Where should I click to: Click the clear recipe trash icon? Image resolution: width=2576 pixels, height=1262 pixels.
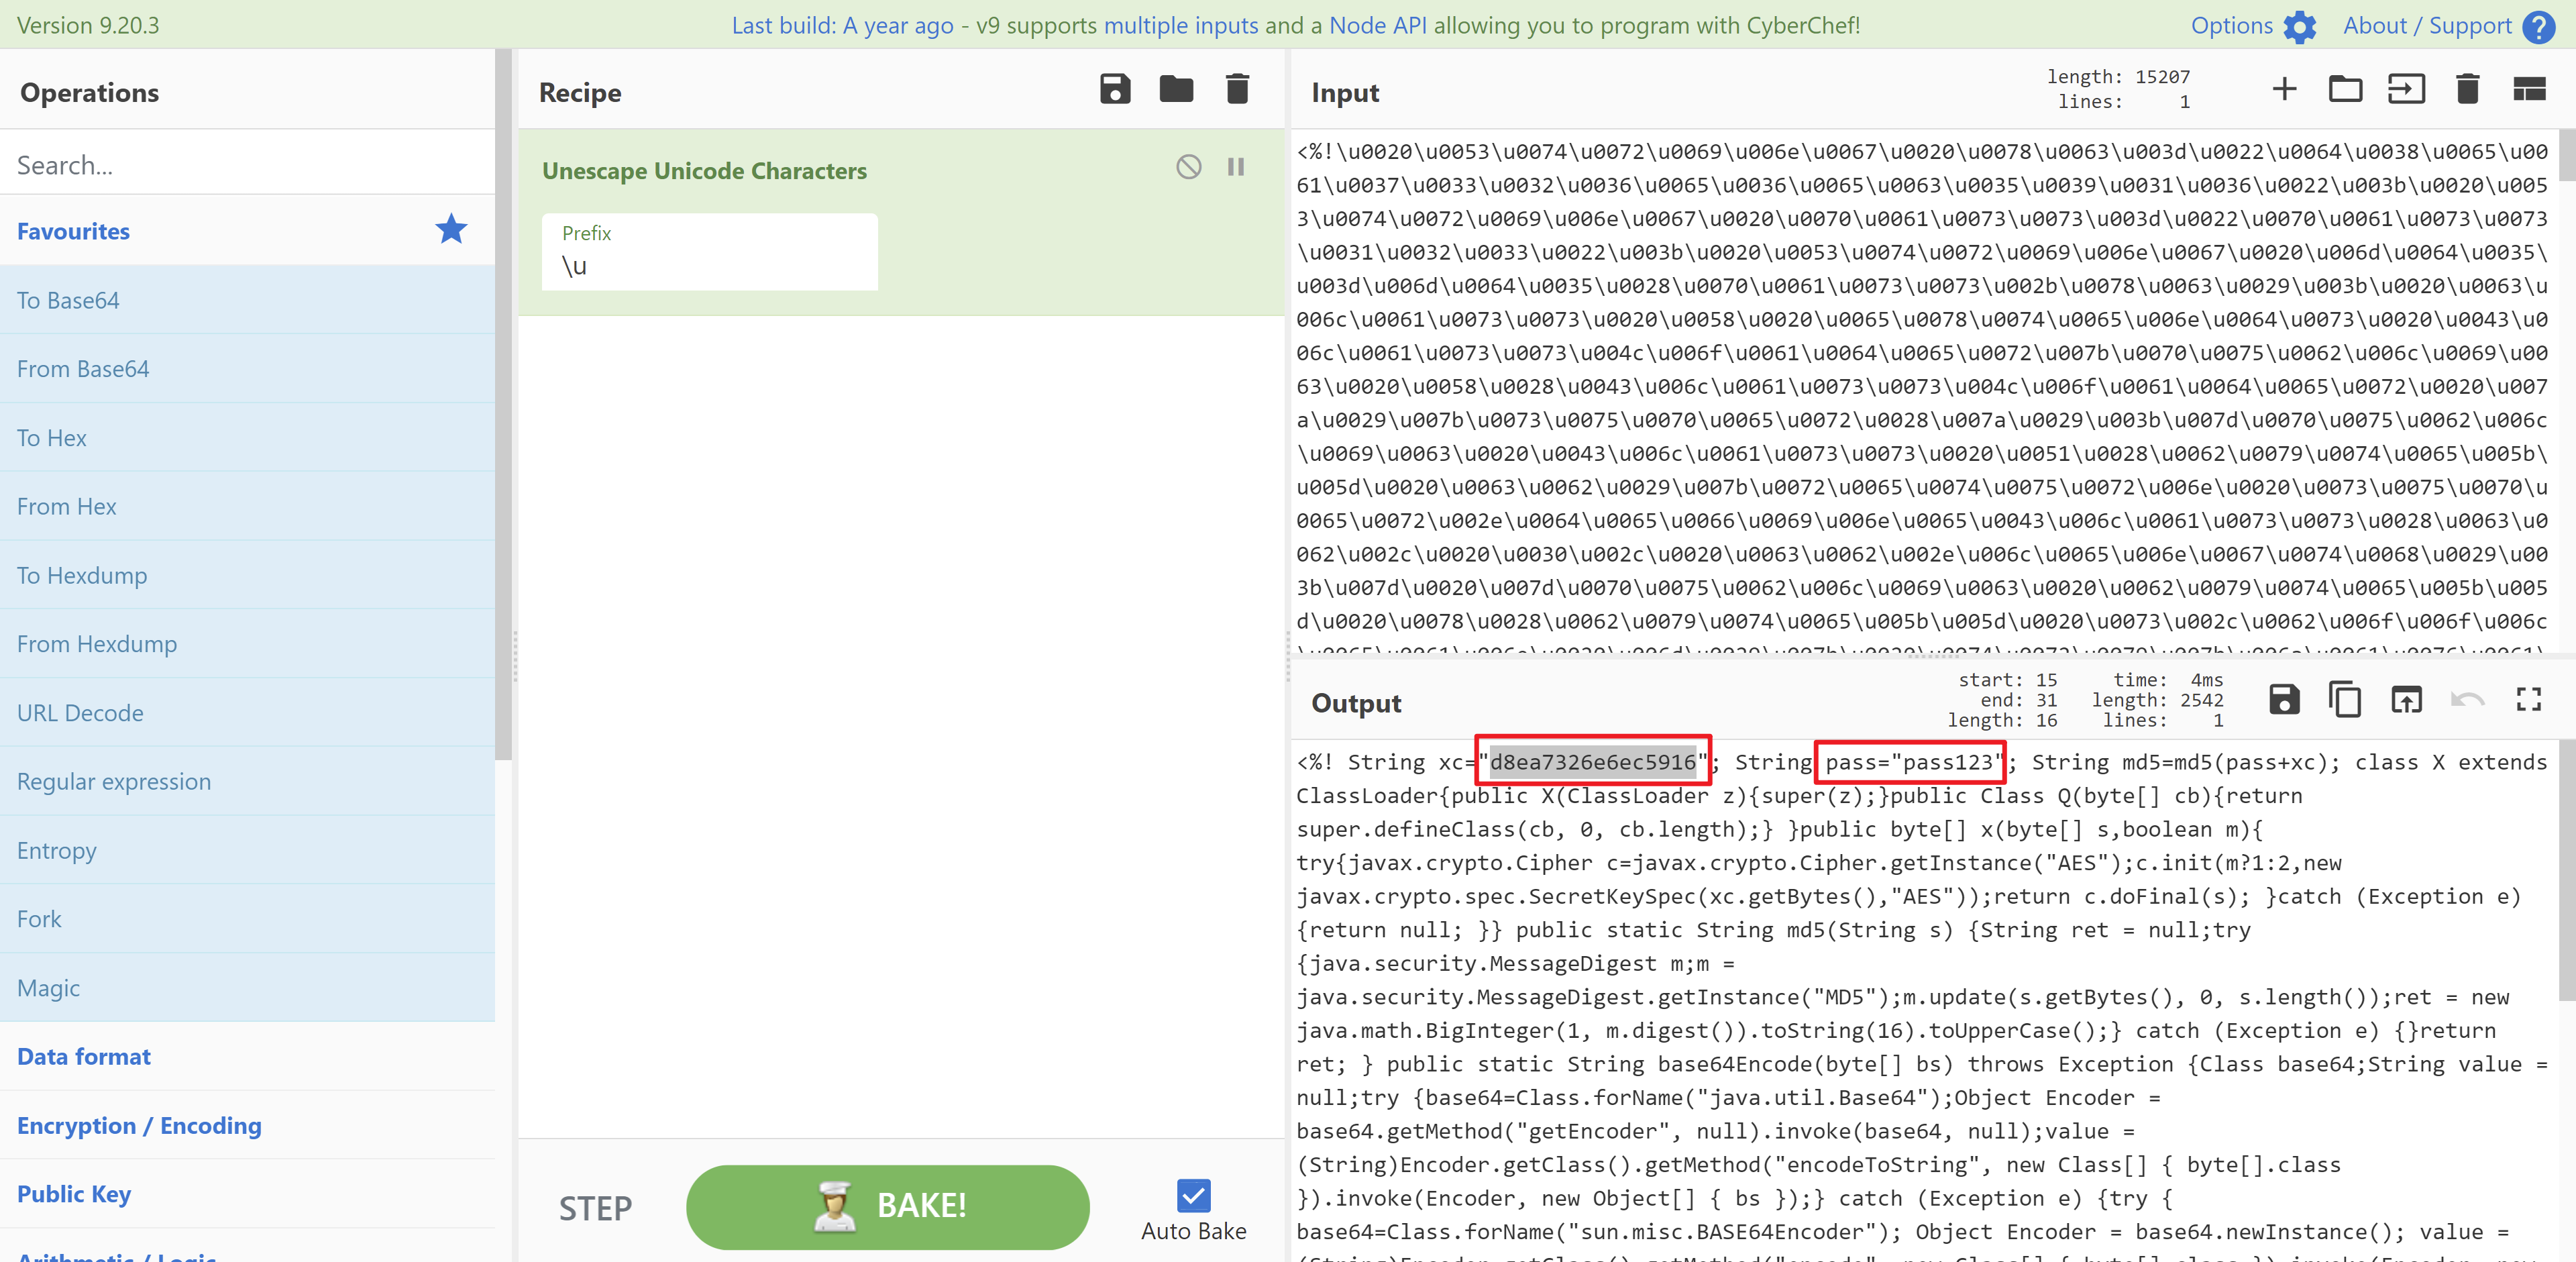[x=1237, y=90]
